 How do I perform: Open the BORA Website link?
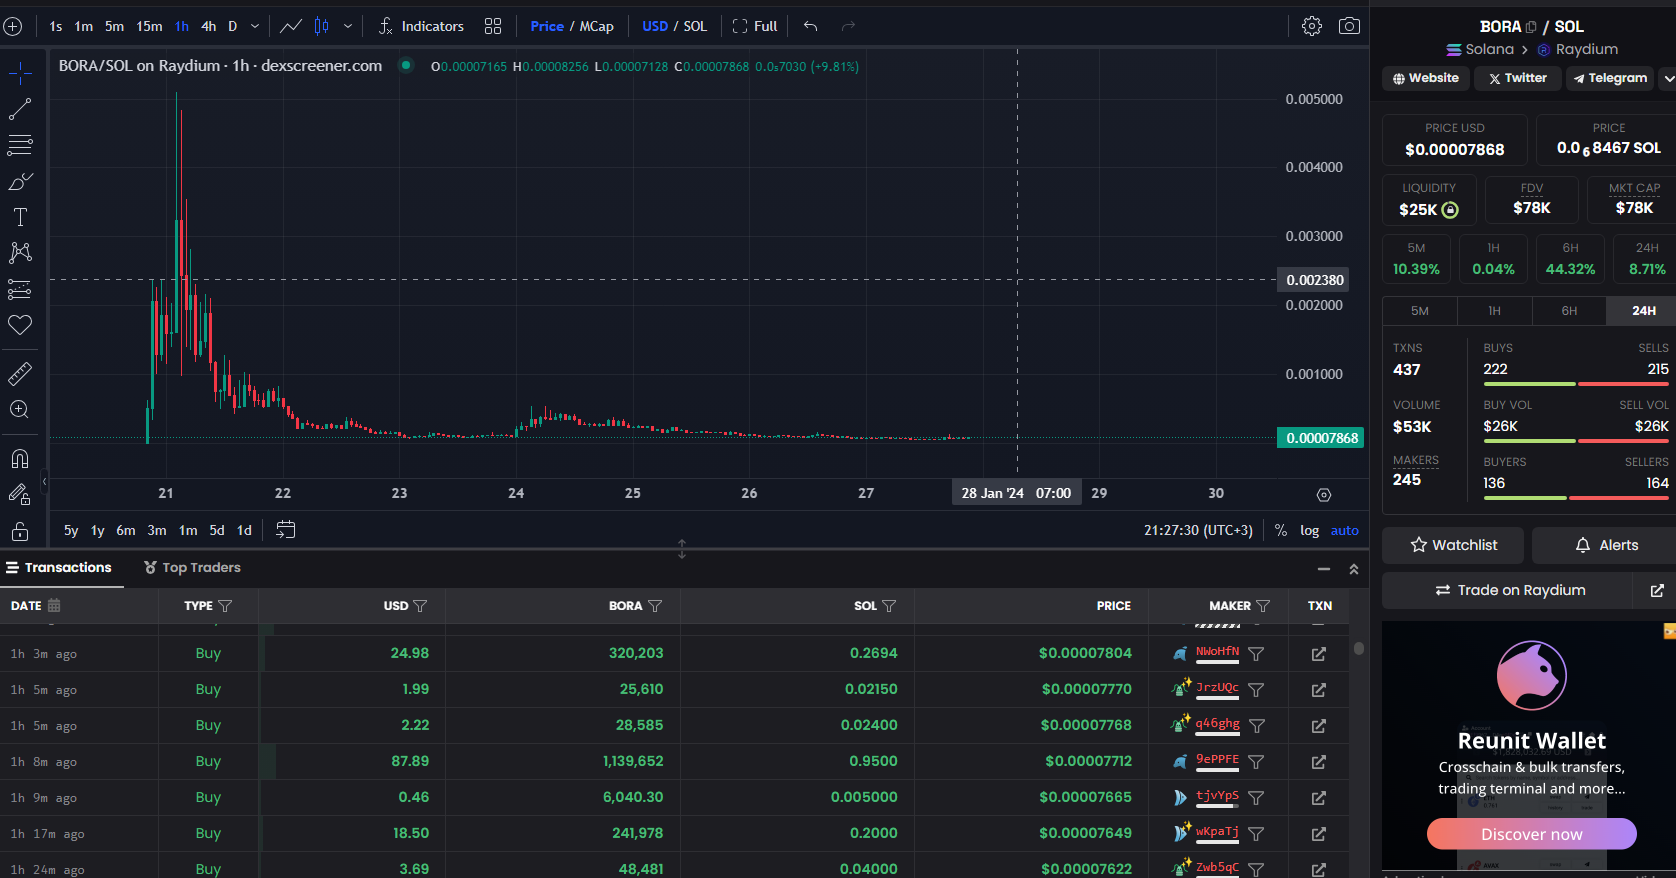tap(1426, 78)
